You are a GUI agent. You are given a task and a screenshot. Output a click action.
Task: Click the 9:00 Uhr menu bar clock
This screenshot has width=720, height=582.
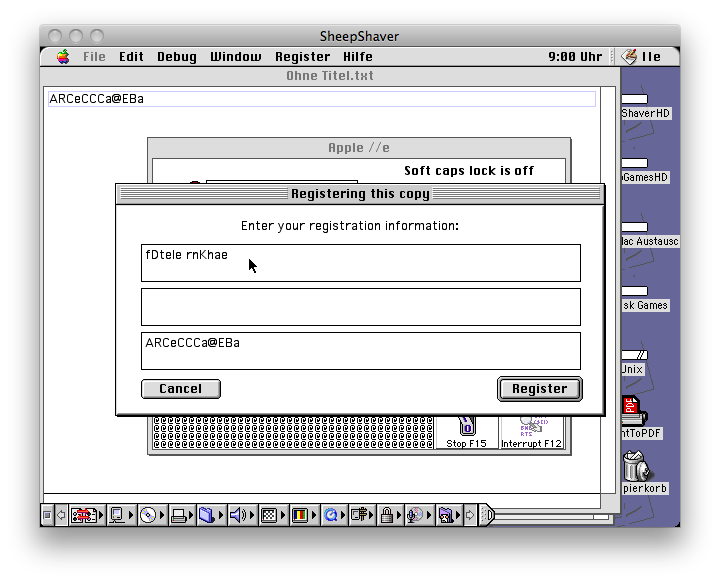(x=575, y=57)
